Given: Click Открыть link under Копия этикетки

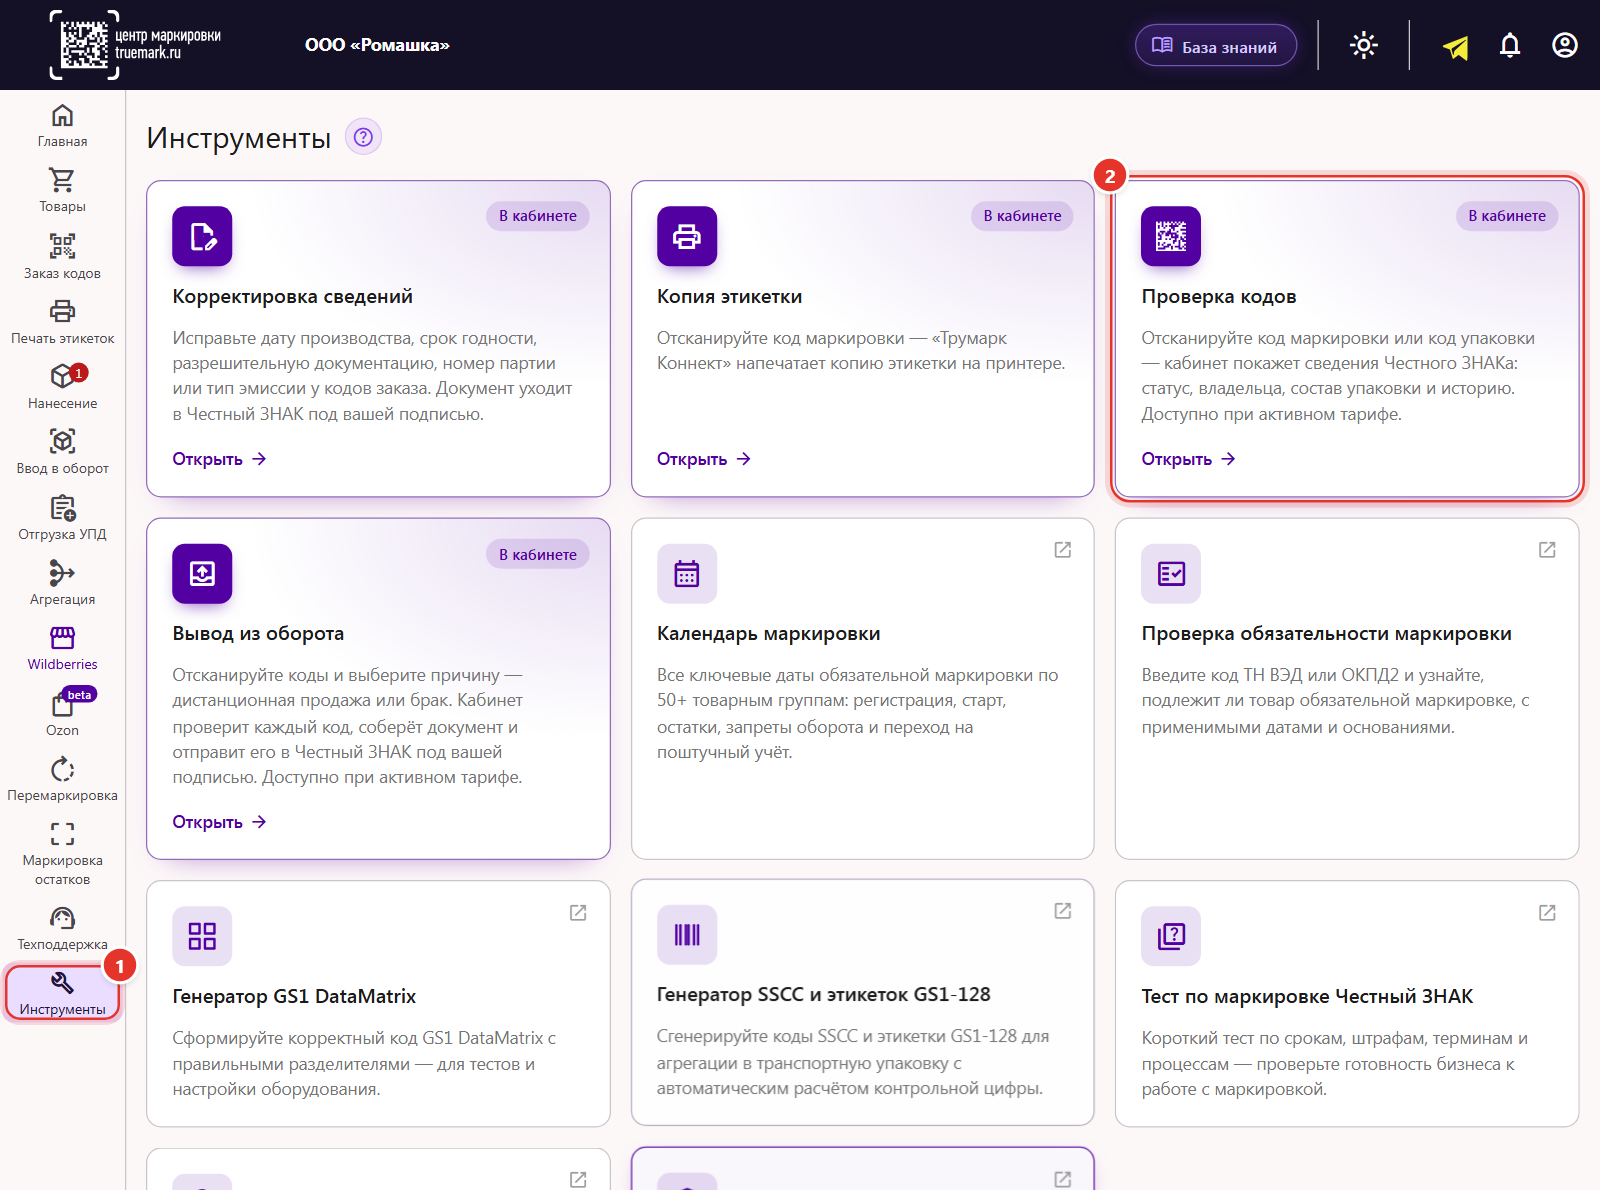Looking at the screenshot, I should 704,459.
